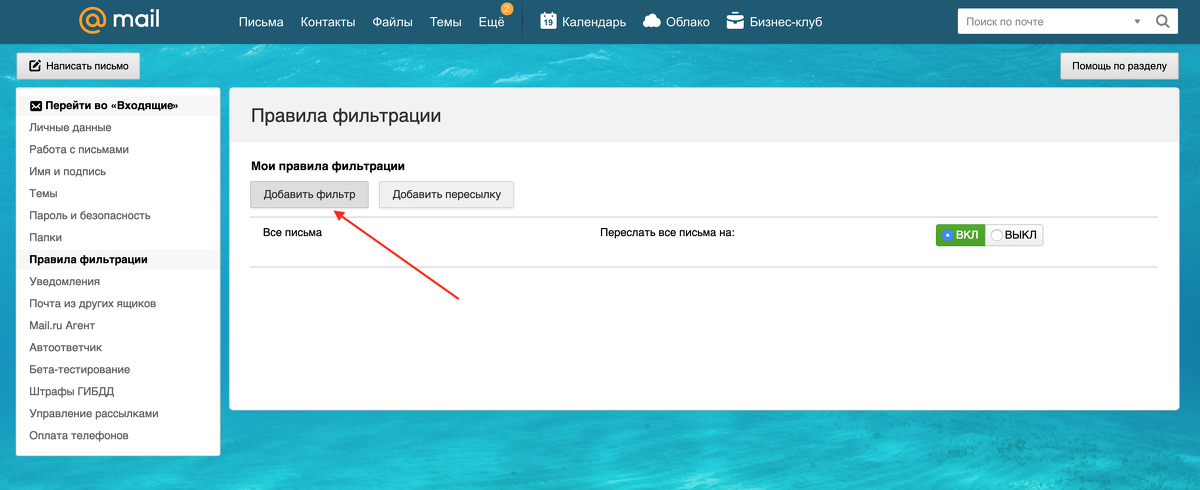Open Календарь link in header
Screen dimensions: 1200x490
coord(594,22)
